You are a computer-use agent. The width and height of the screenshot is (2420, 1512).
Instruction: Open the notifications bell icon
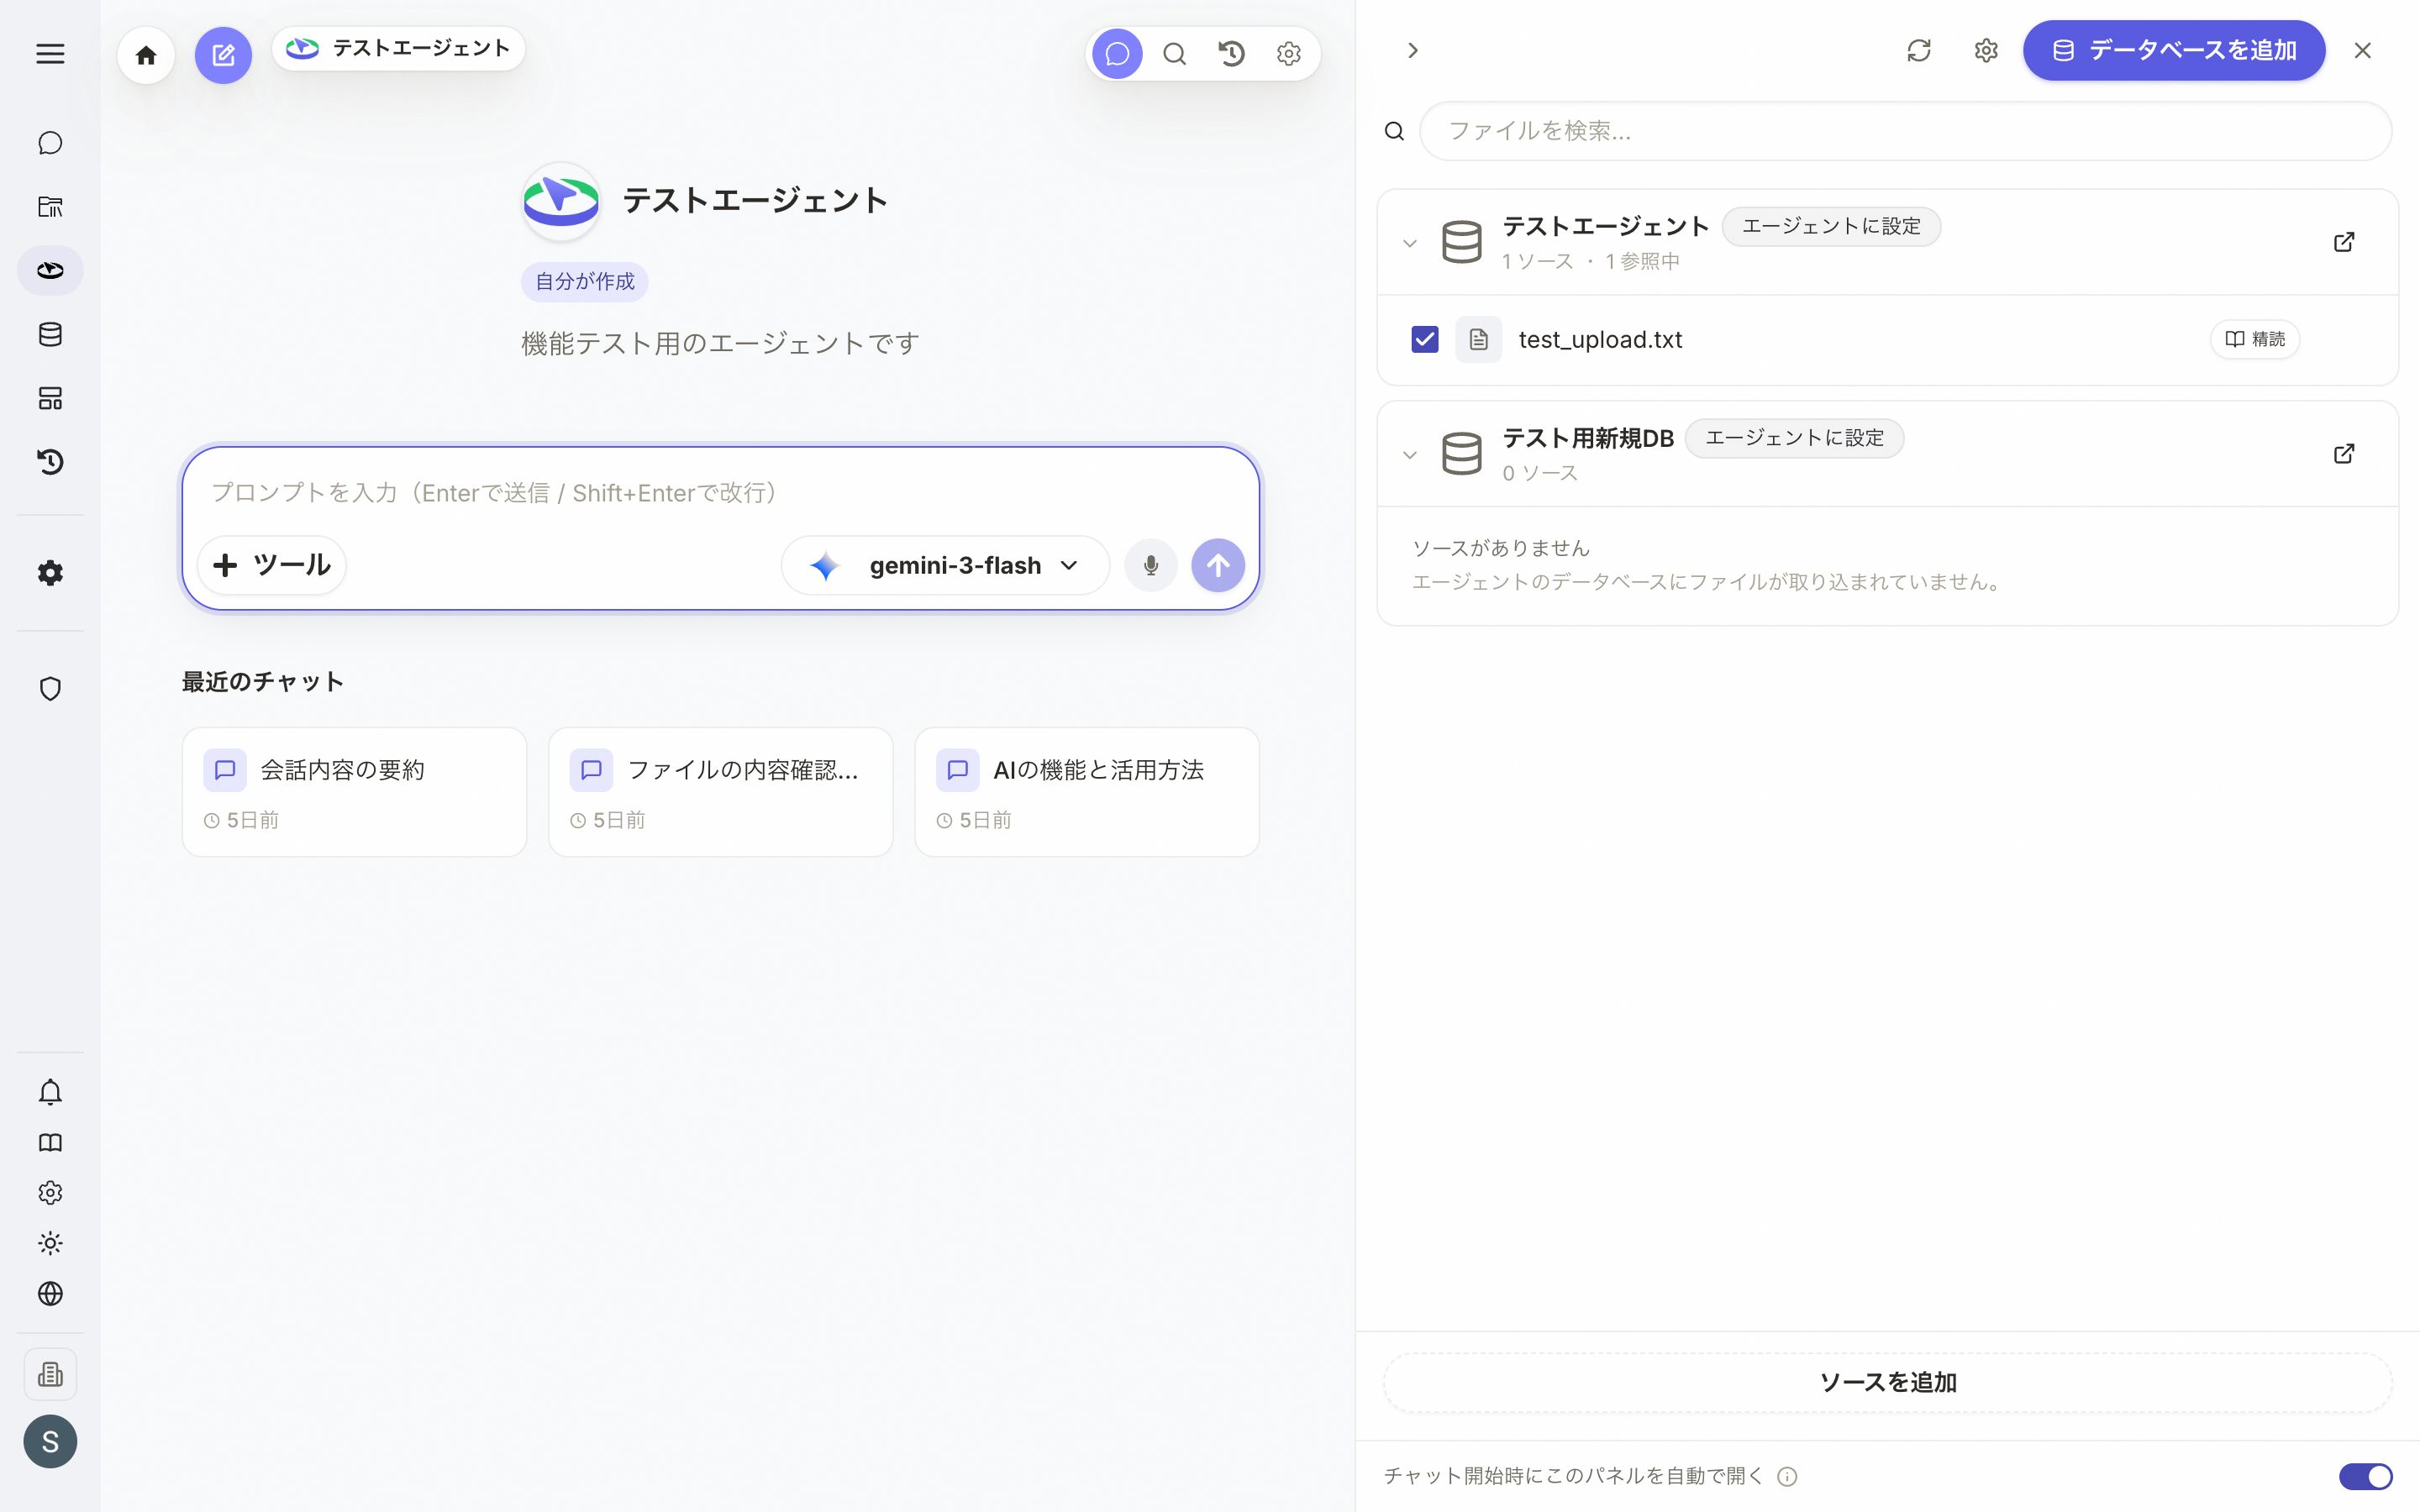[50, 1092]
